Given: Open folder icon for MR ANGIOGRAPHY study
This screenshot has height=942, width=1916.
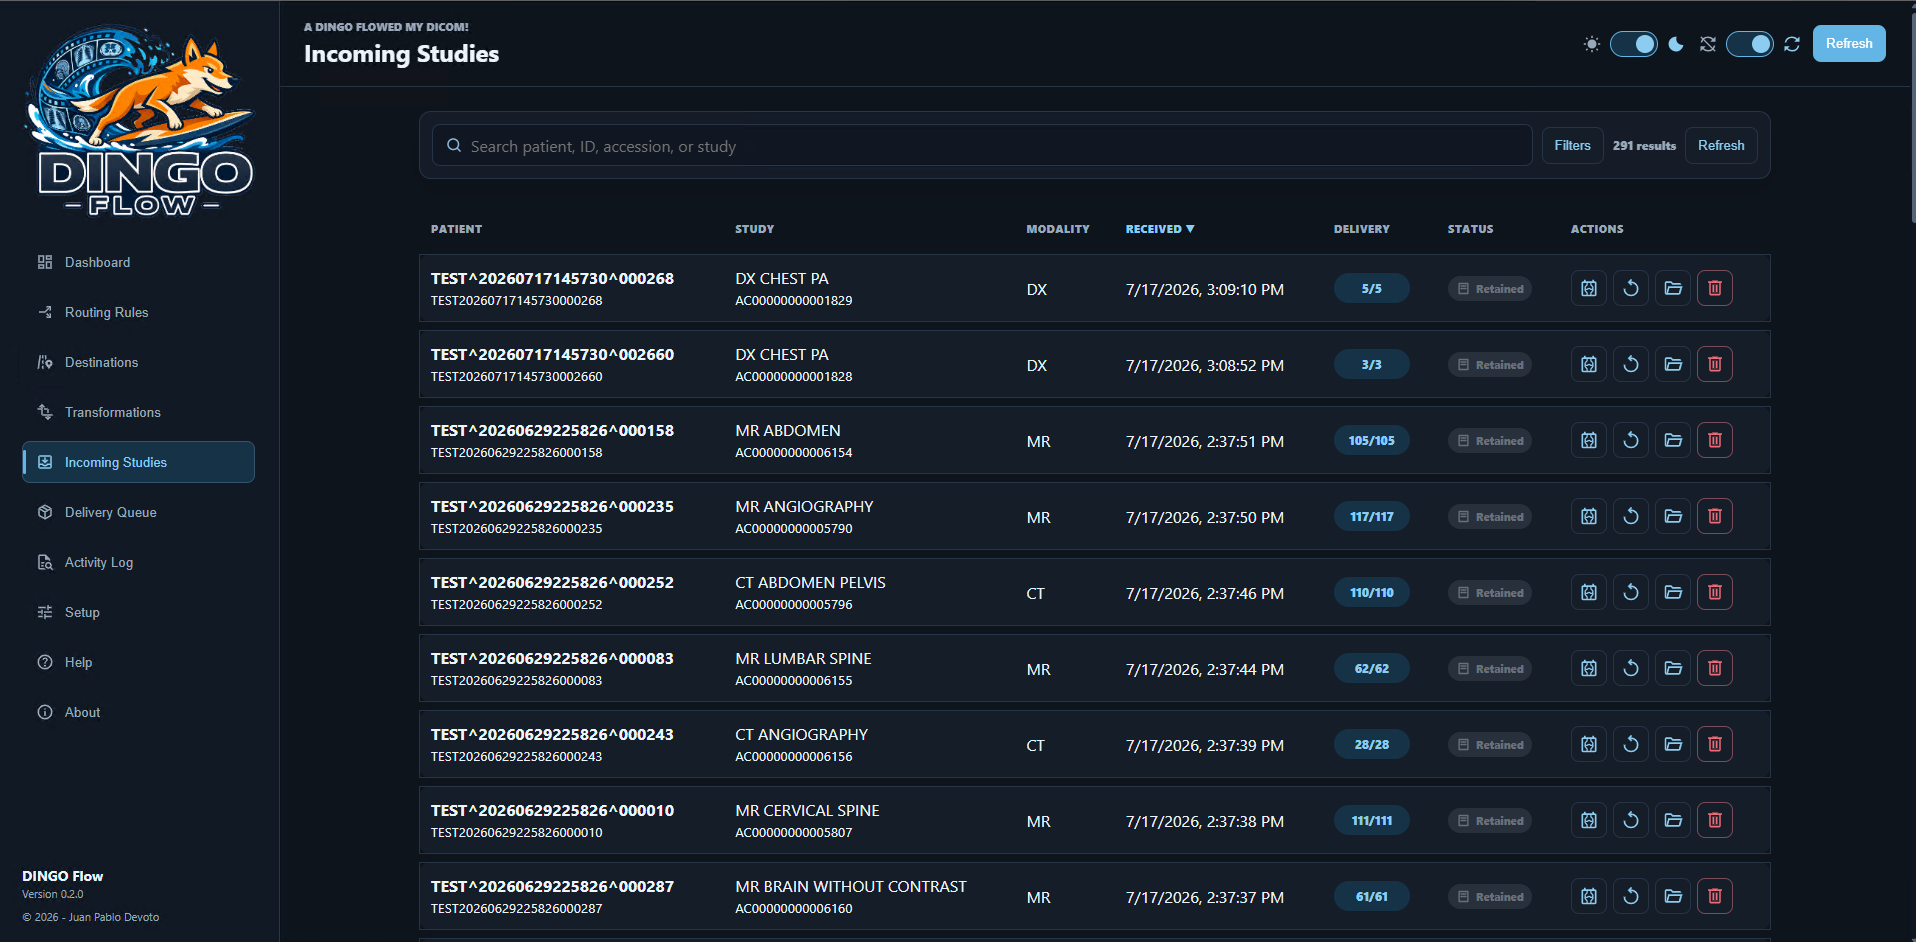Looking at the screenshot, I should pos(1673,516).
